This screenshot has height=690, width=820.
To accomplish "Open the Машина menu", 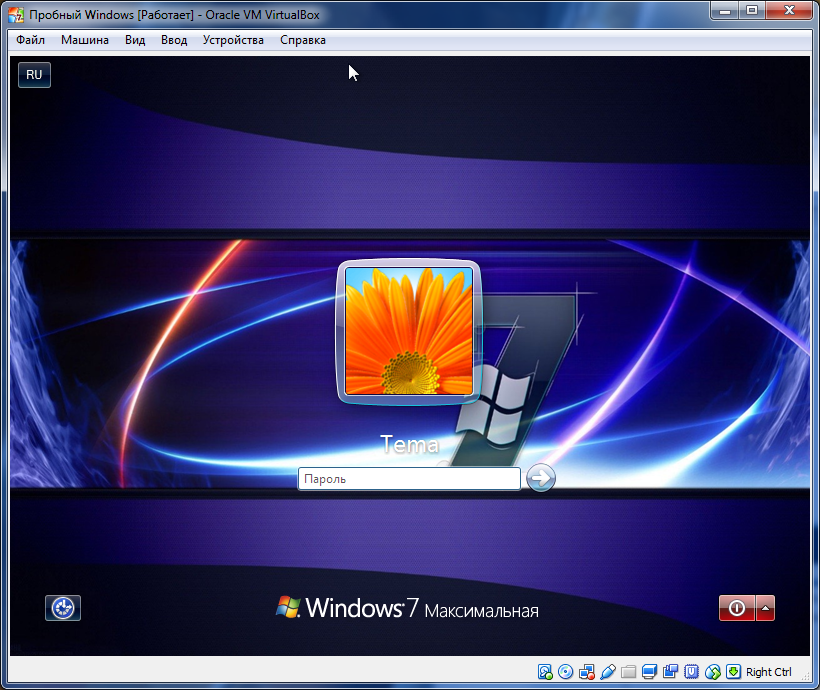I will [x=84, y=40].
